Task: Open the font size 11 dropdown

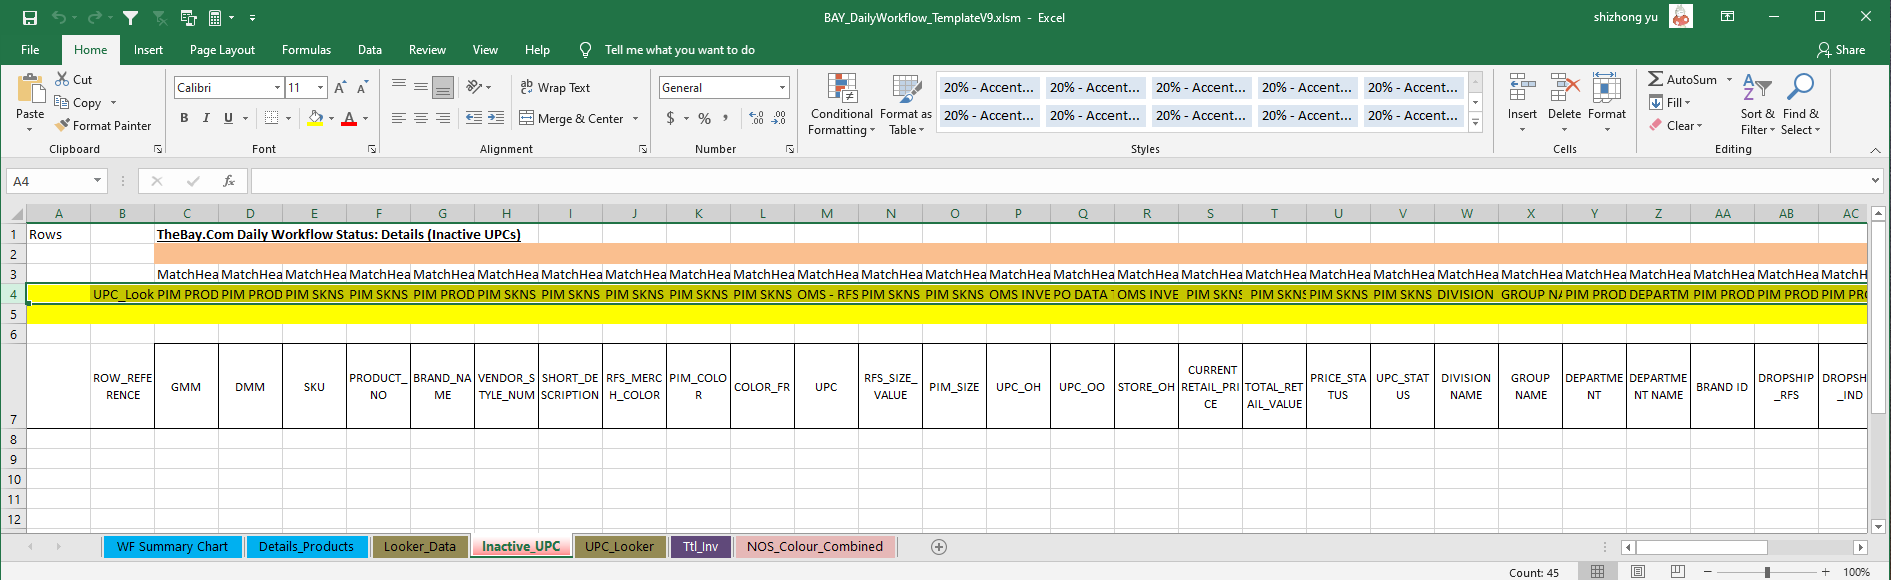Action: (320, 88)
